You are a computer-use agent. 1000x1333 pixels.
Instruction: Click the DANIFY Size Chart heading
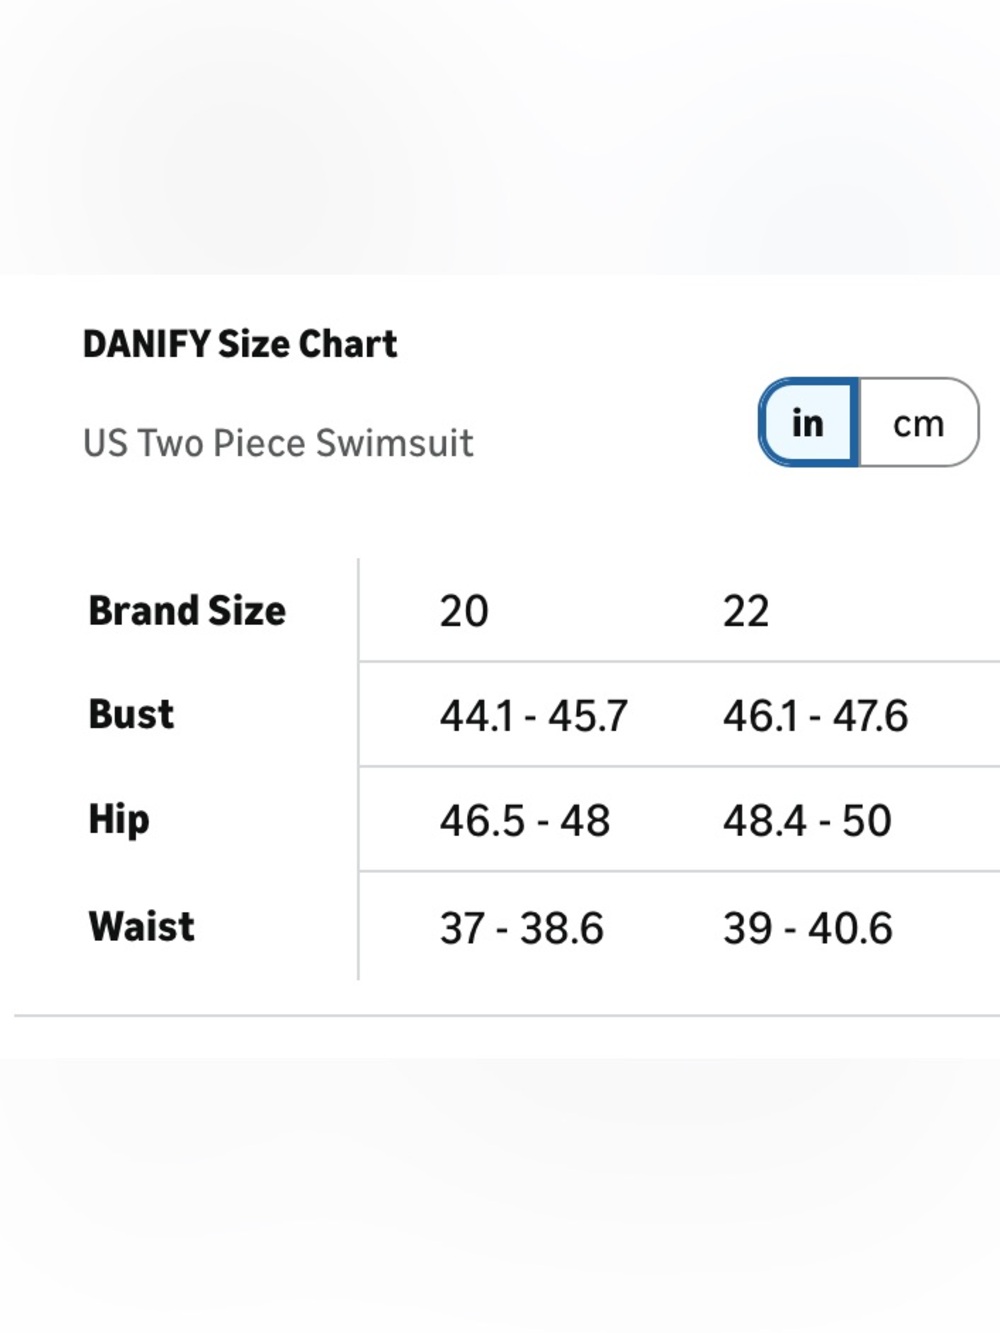(240, 344)
